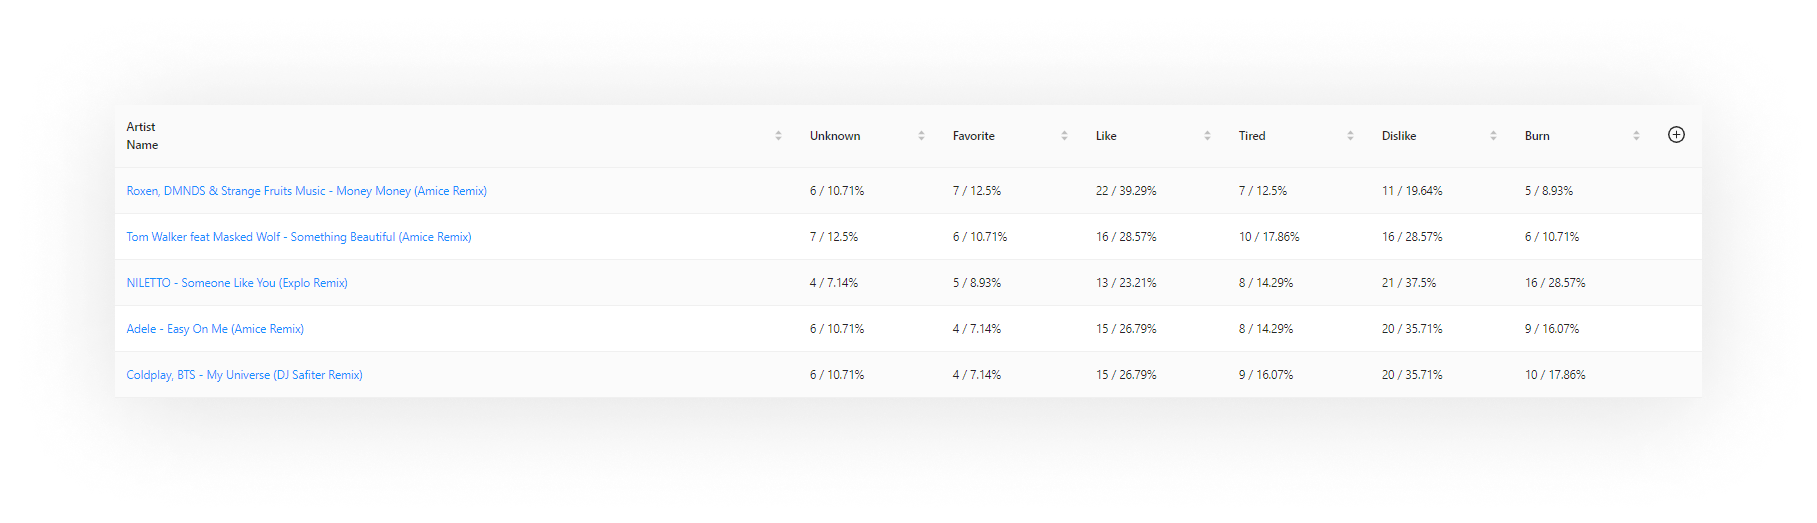Screen dimensions: 1817x523
Task: Click the Burn column header label
Action: click(1537, 136)
